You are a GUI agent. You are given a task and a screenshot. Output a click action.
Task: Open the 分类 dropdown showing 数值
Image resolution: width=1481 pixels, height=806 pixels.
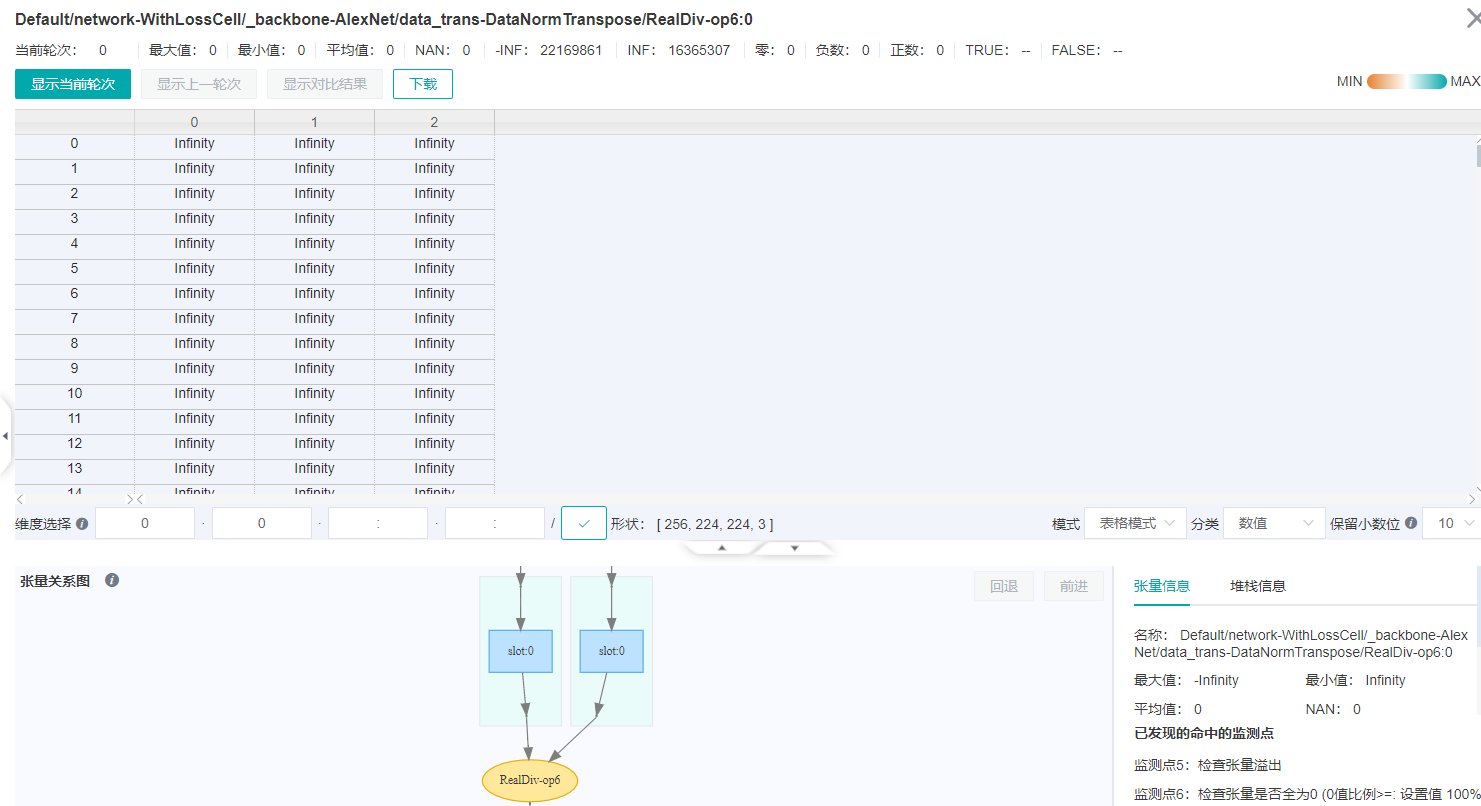pos(1274,523)
